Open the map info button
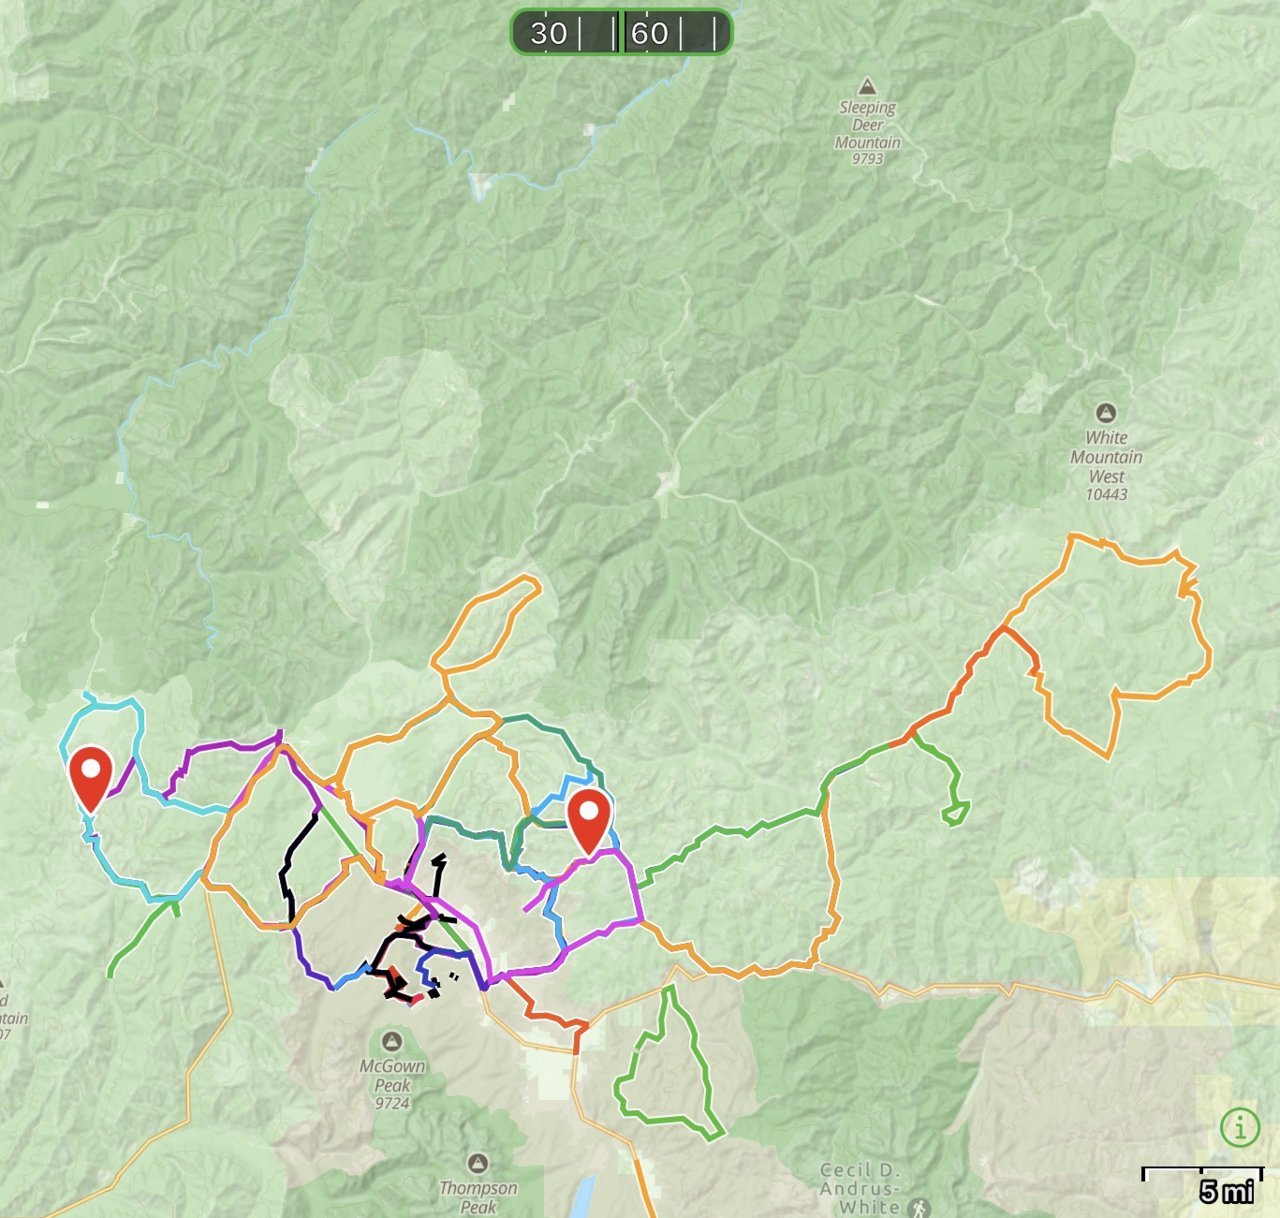Image resolution: width=1280 pixels, height=1218 pixels. pyautogui.click(x=1240, y=1129)
